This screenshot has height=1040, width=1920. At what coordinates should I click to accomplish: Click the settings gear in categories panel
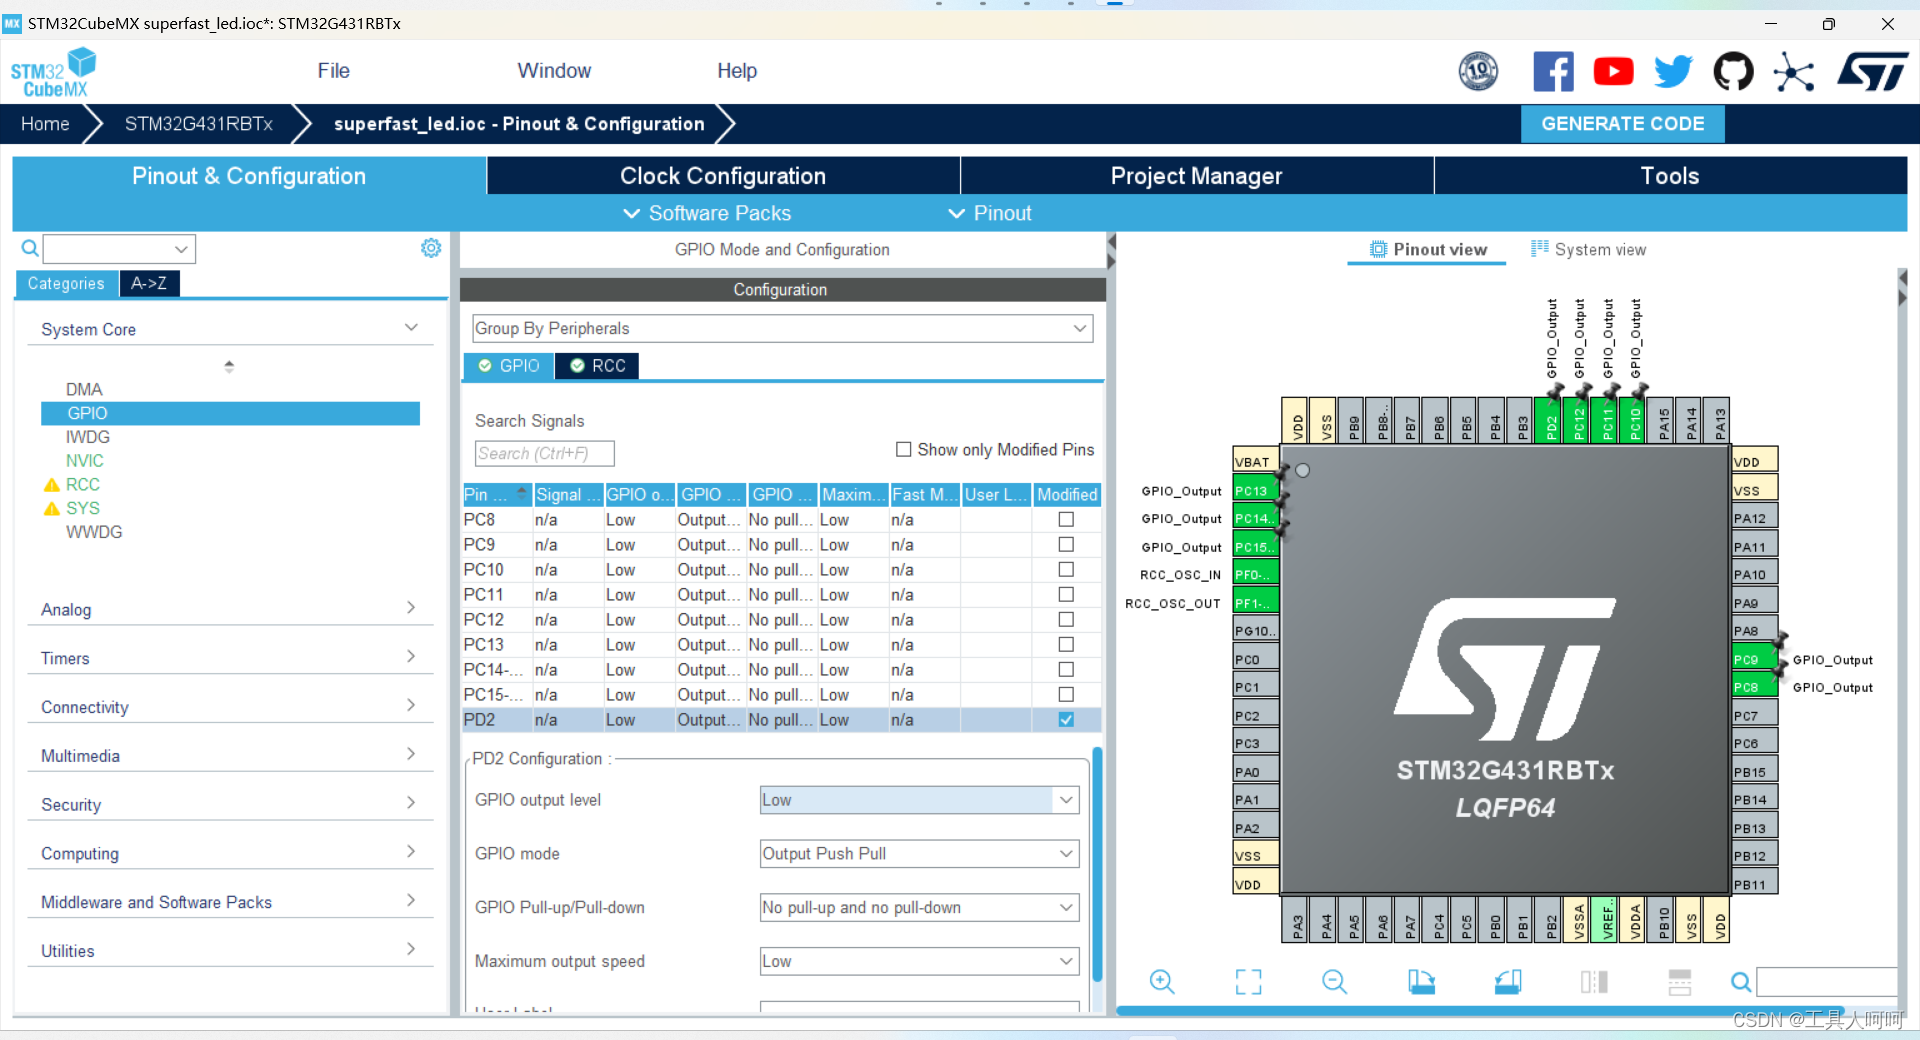click(431, 248)
